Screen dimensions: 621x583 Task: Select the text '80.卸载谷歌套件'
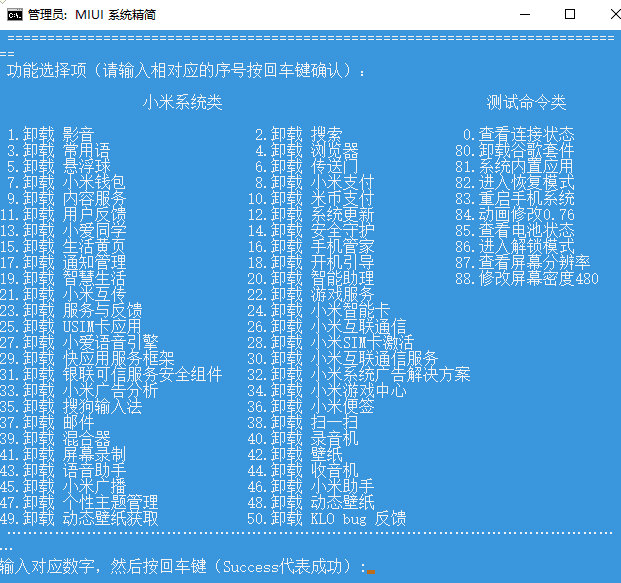pyautogui.click(x=514, y=151)
